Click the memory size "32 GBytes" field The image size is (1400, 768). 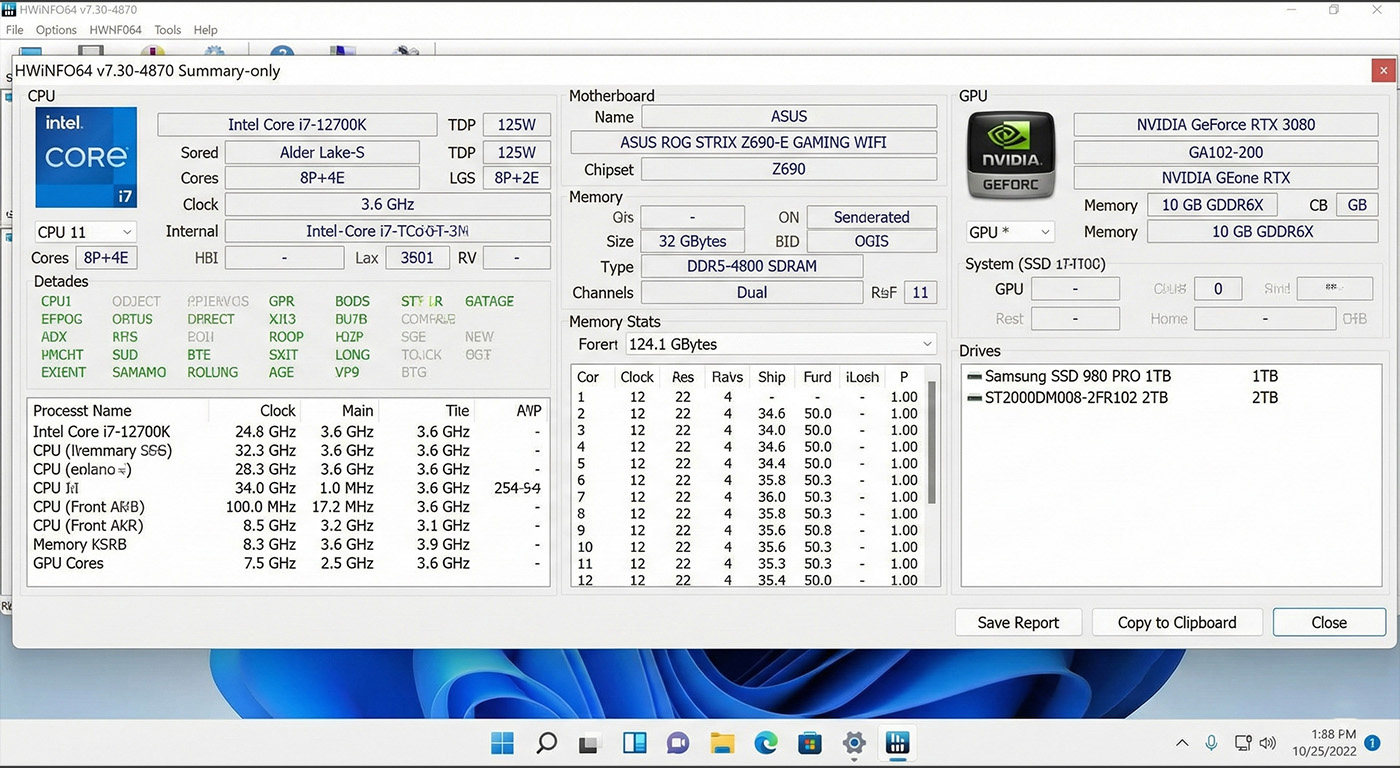[692, 241]
